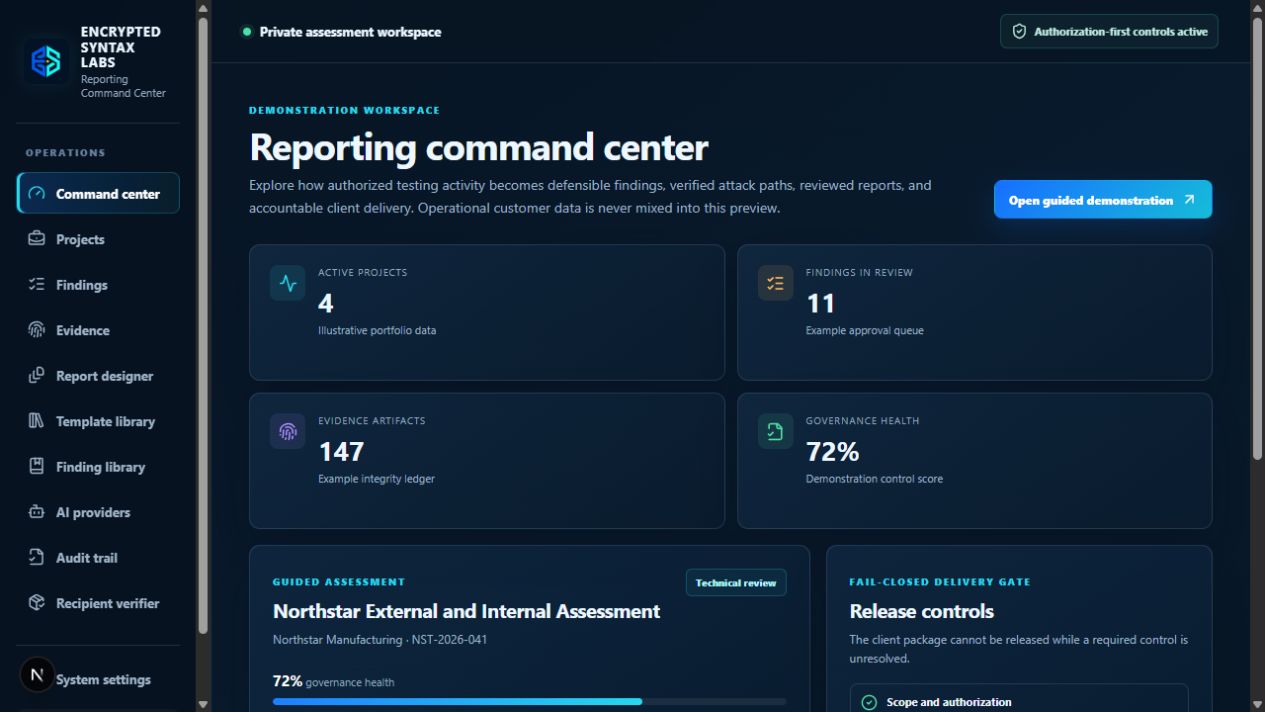
Task: Click the Findings in Review checklist icon
Action: tap(776, 283)
